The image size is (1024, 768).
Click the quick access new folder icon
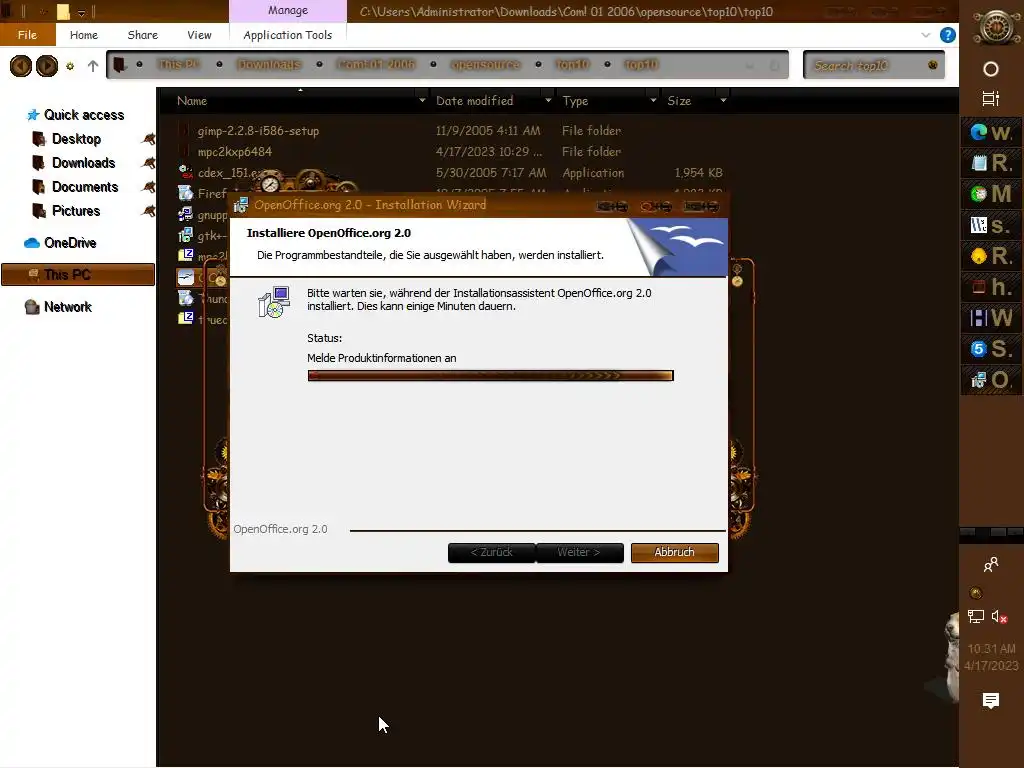click(63, 11)
